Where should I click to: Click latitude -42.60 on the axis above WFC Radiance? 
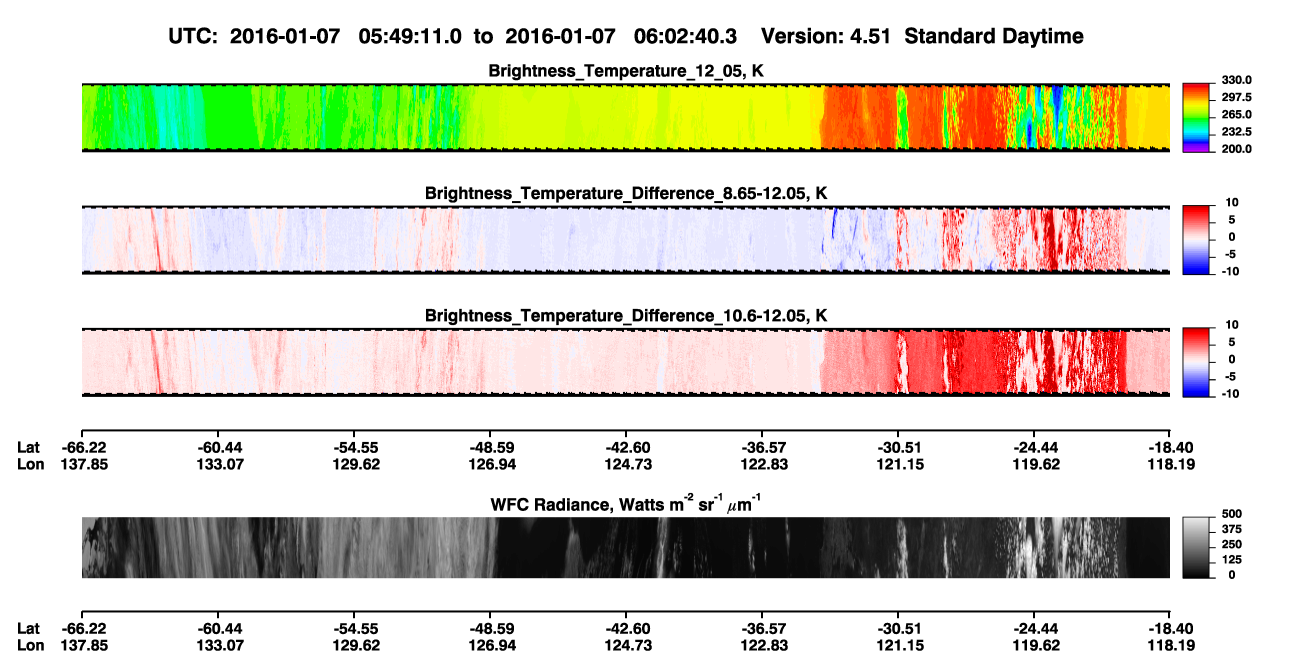[627, 447]
